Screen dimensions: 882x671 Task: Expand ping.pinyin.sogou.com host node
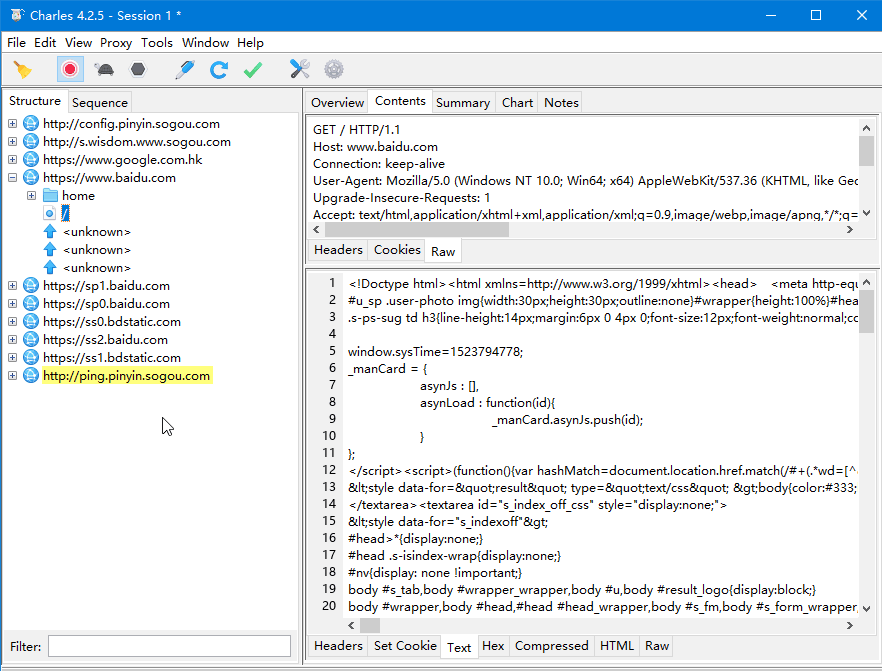point(12,376)
